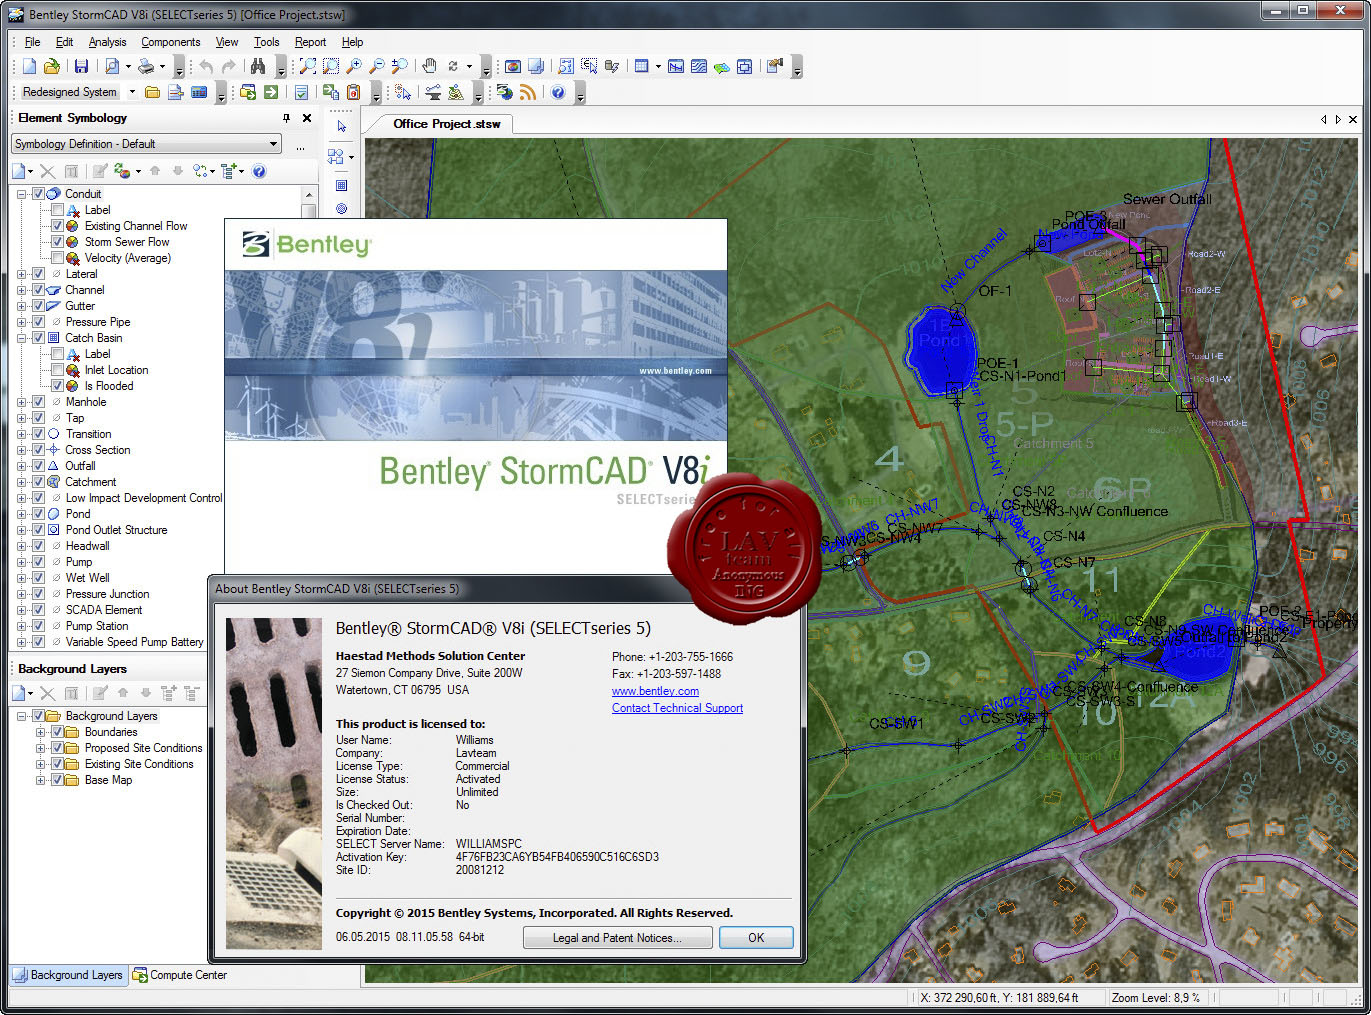1371x1015 pixels.
Task: Click the Zoom Out magnifier icon
Action: 377,67
